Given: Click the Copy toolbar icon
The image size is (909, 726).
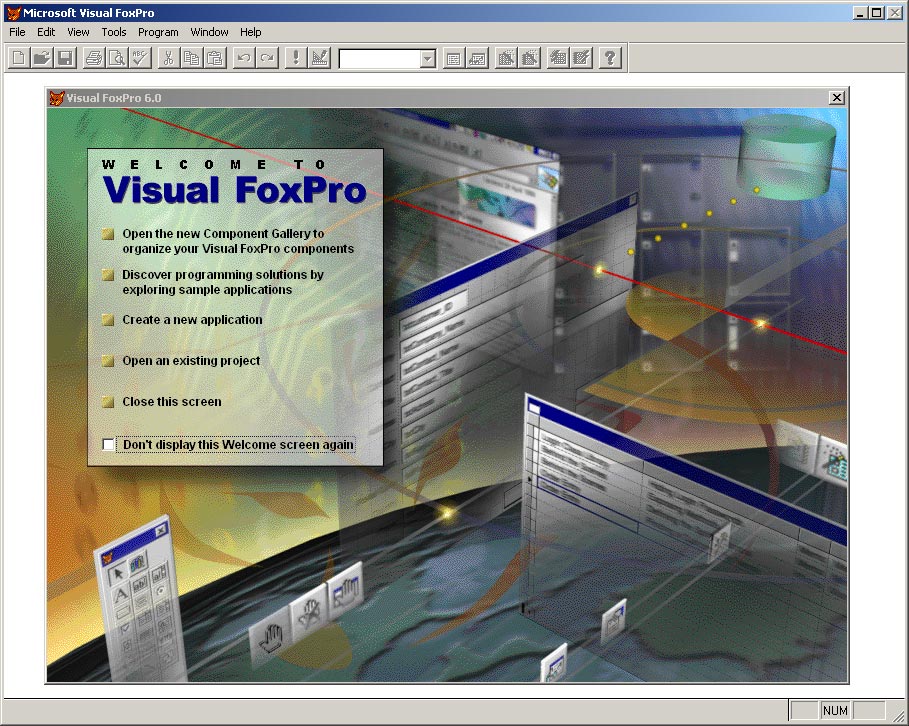Looking at the screenshot, I should coord(192,58).
